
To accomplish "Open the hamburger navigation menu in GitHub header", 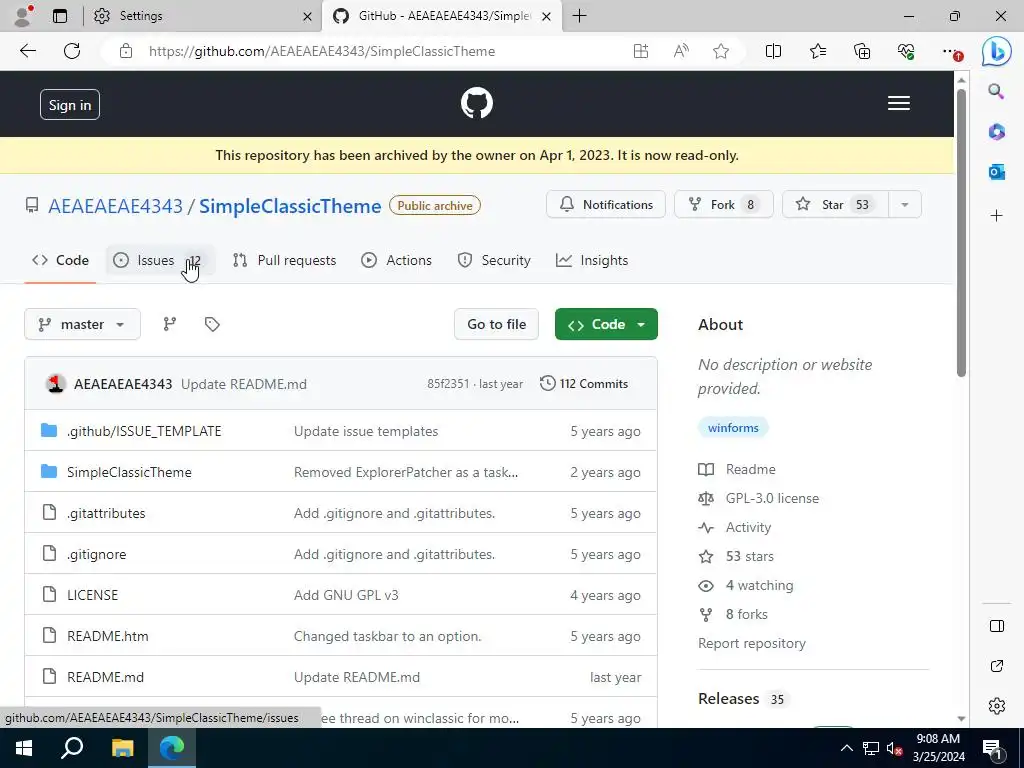I will [x=899, y=103].
